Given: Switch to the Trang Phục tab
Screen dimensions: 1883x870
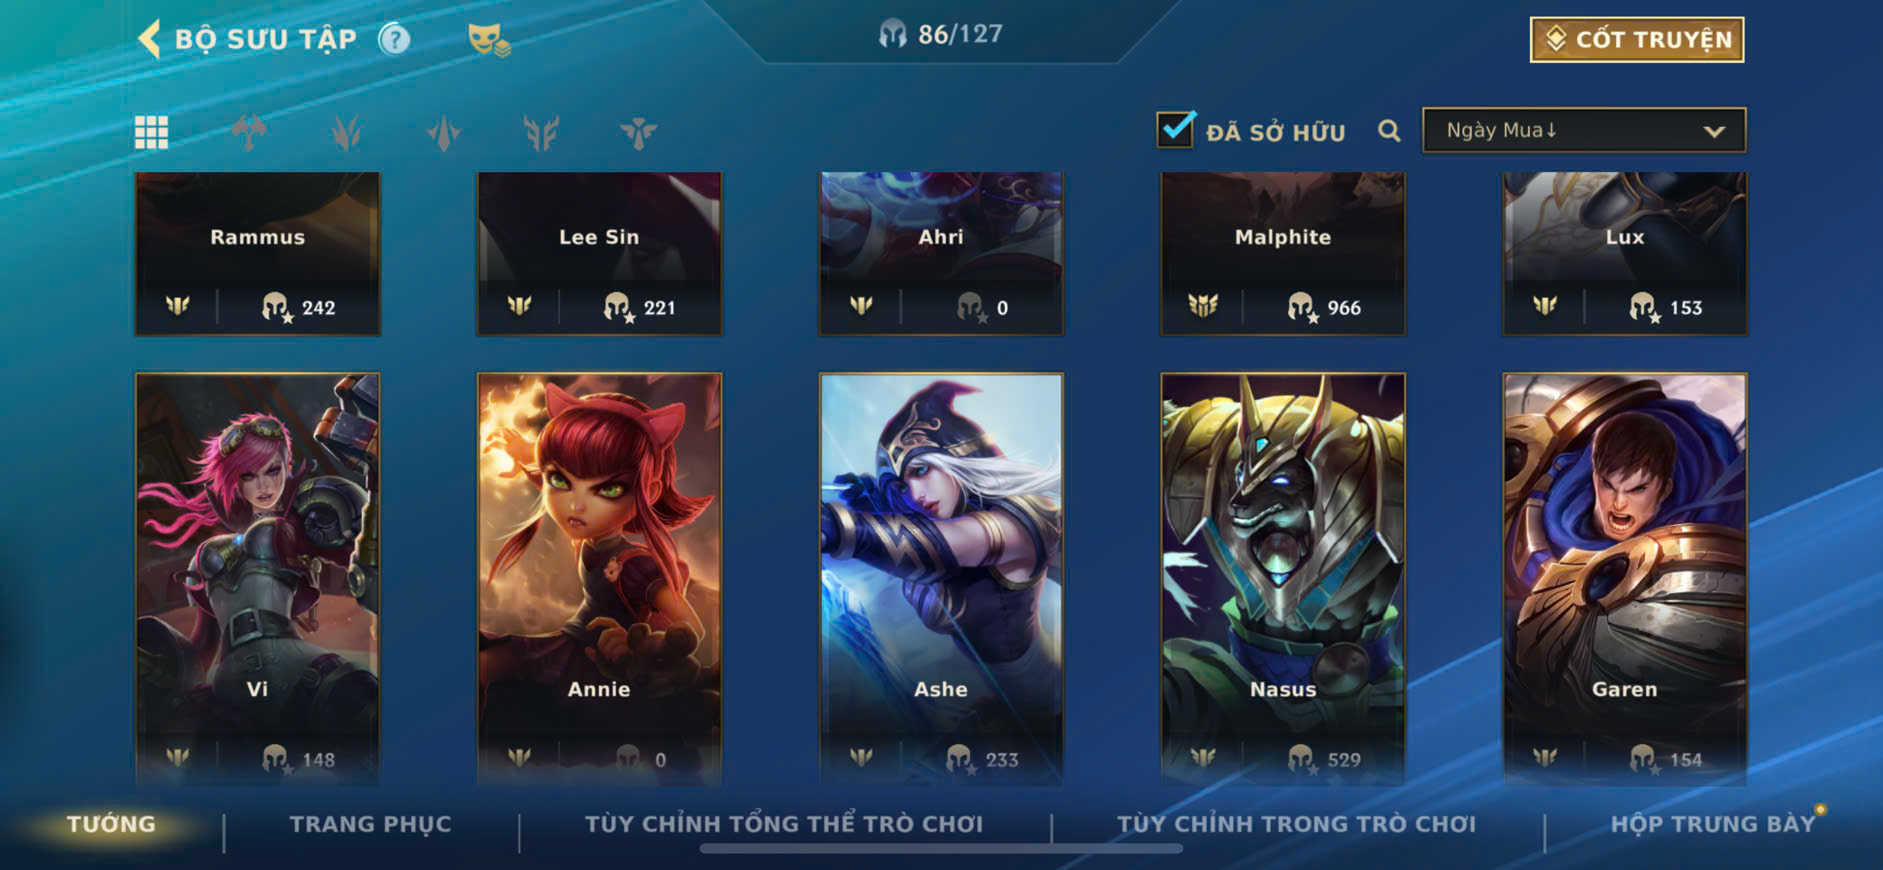Looking at the screenshot, I should 371,824.
